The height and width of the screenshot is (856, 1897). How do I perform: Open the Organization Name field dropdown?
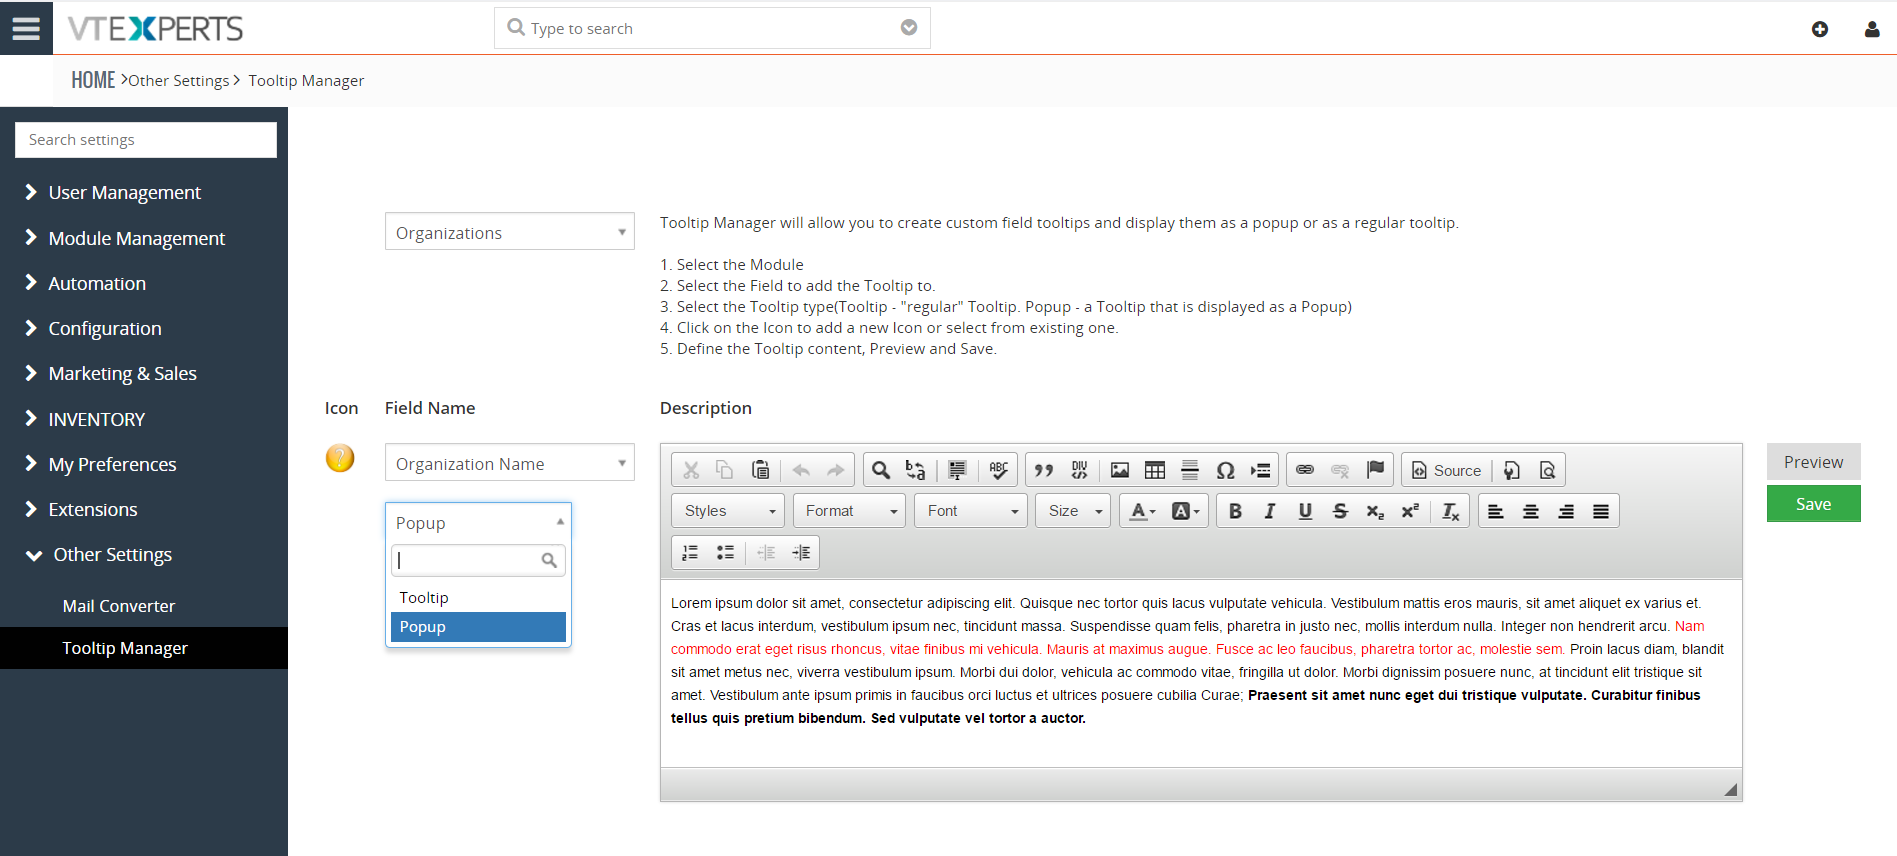click(510, 463)
